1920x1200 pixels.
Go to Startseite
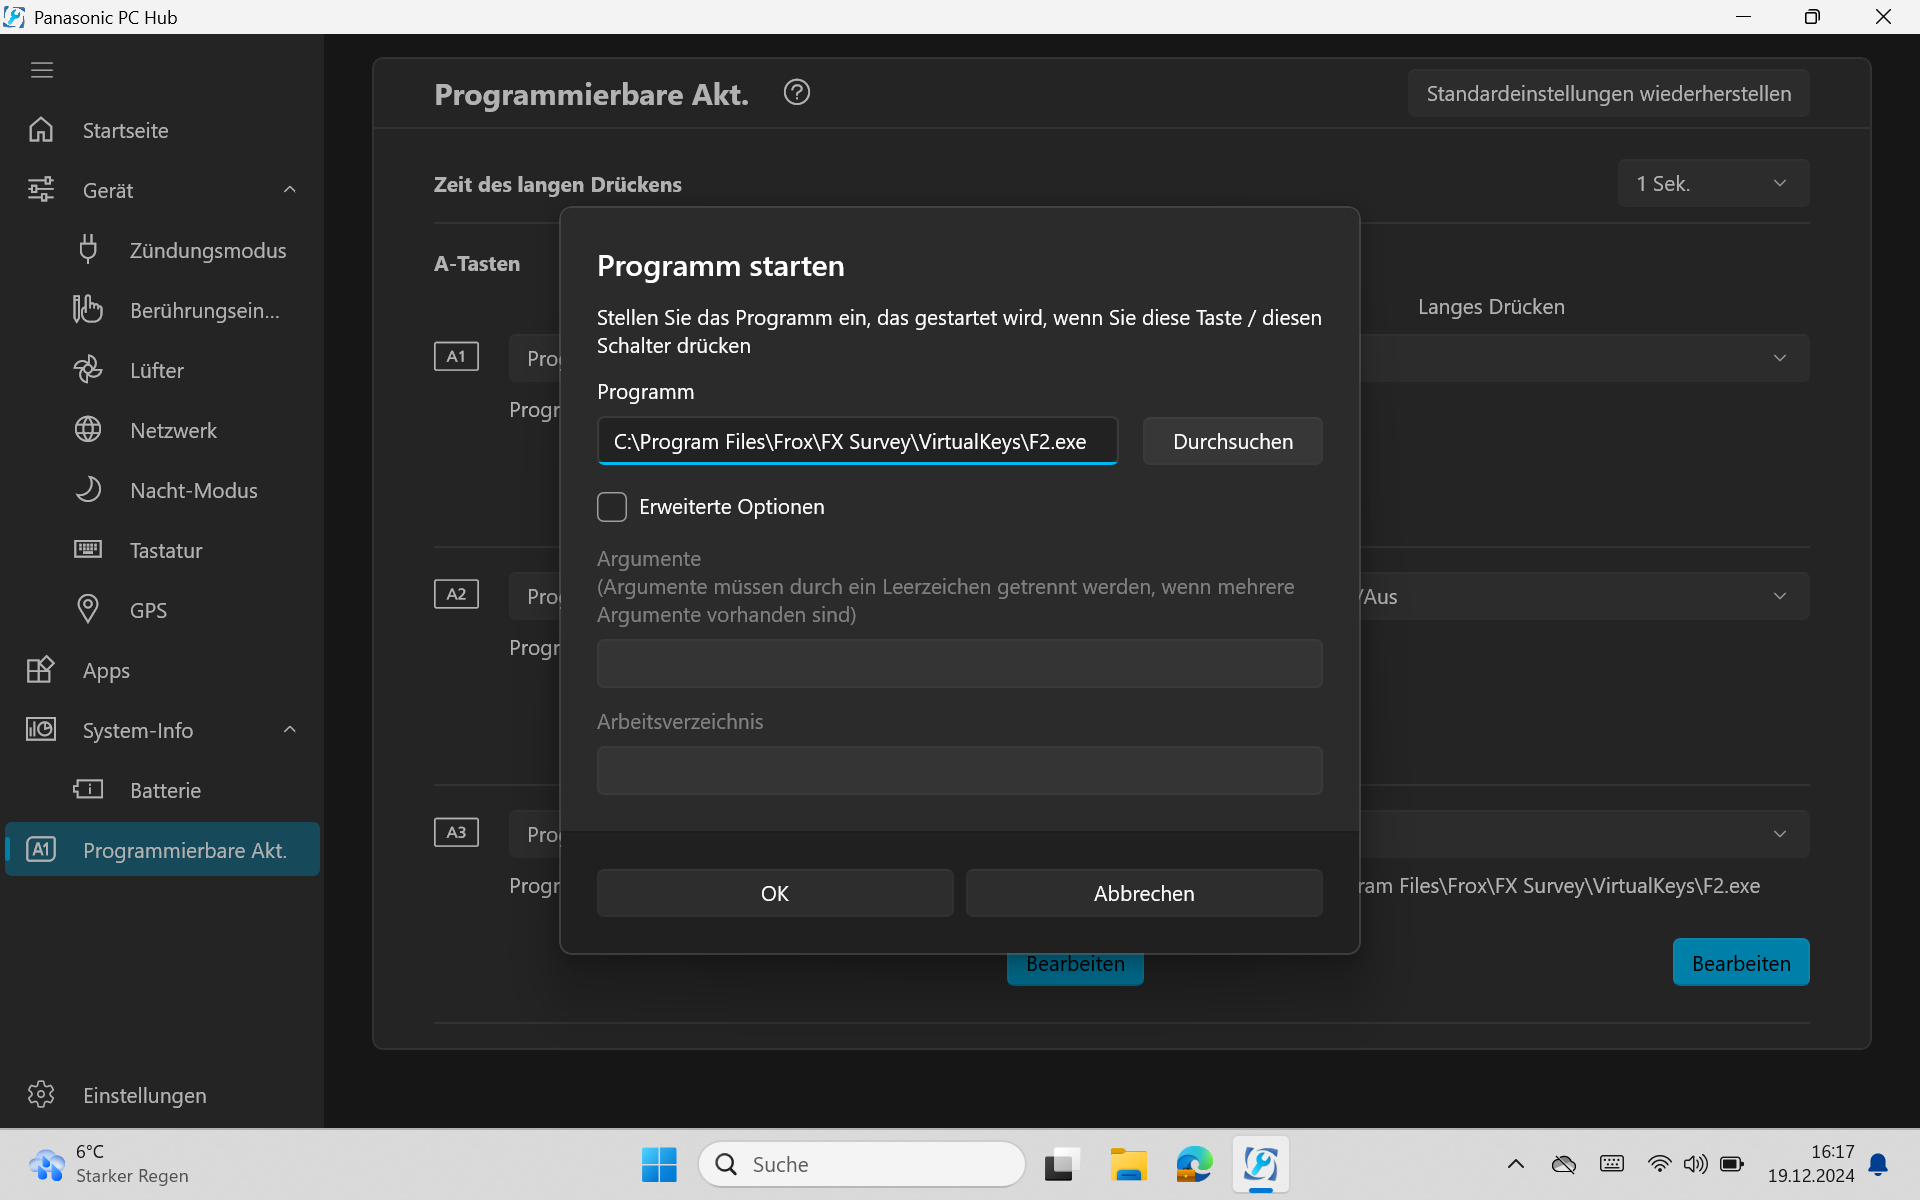coord(125,130)
